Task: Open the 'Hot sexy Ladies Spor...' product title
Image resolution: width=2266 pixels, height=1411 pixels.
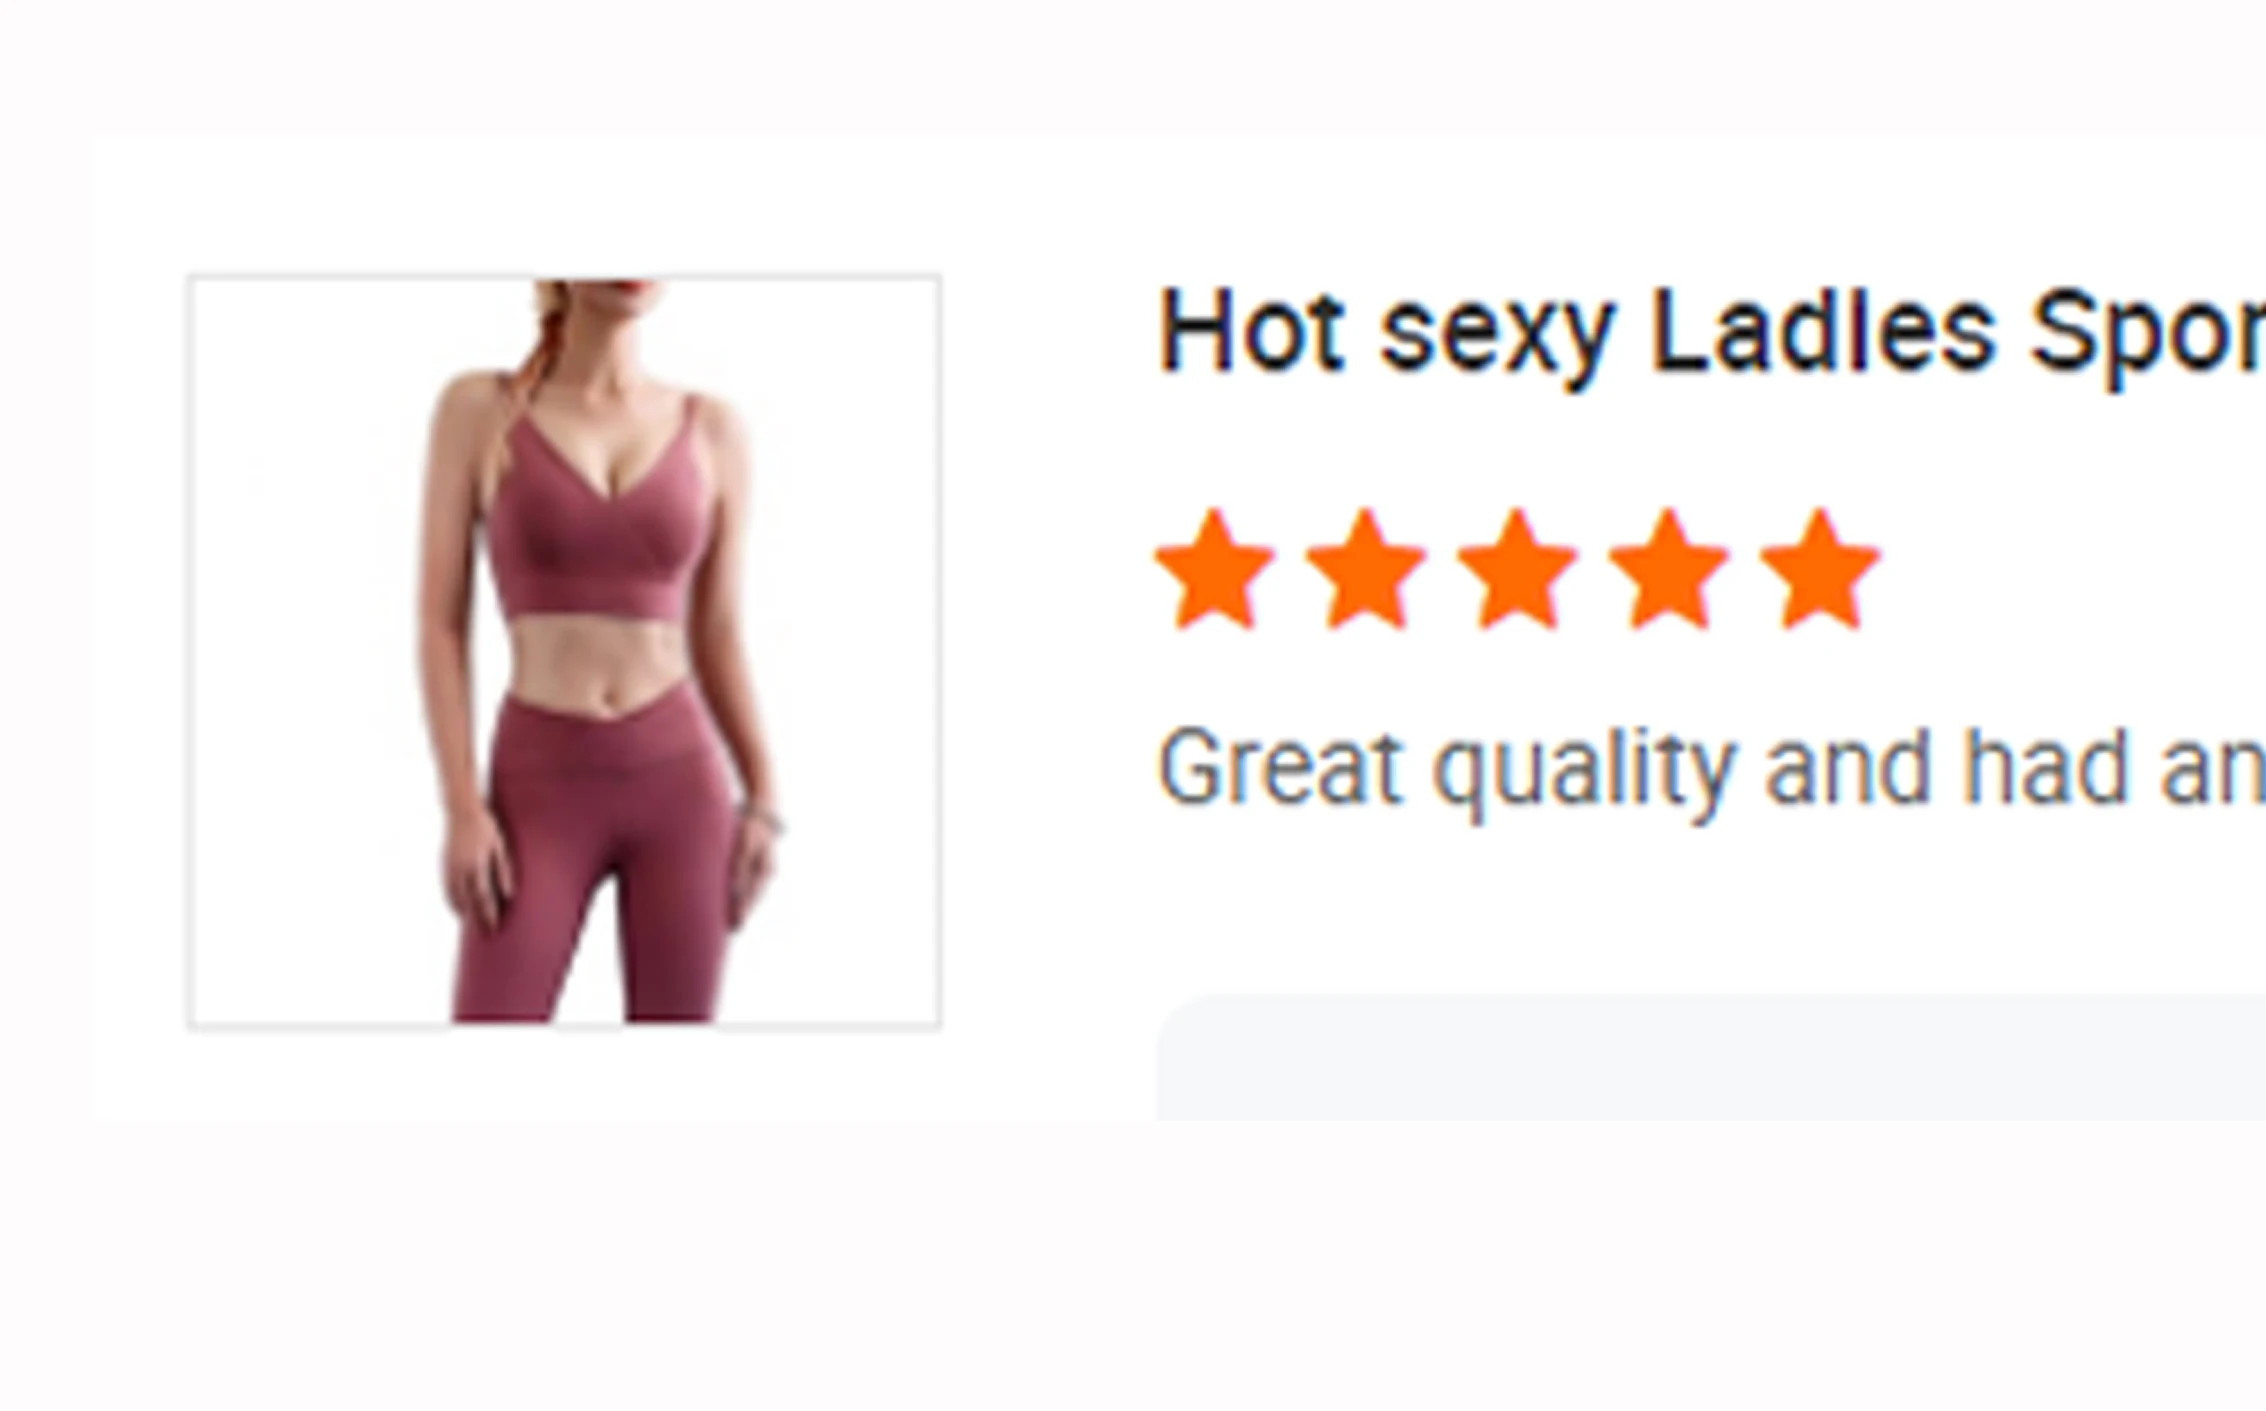Action: tap(1711, 333)
